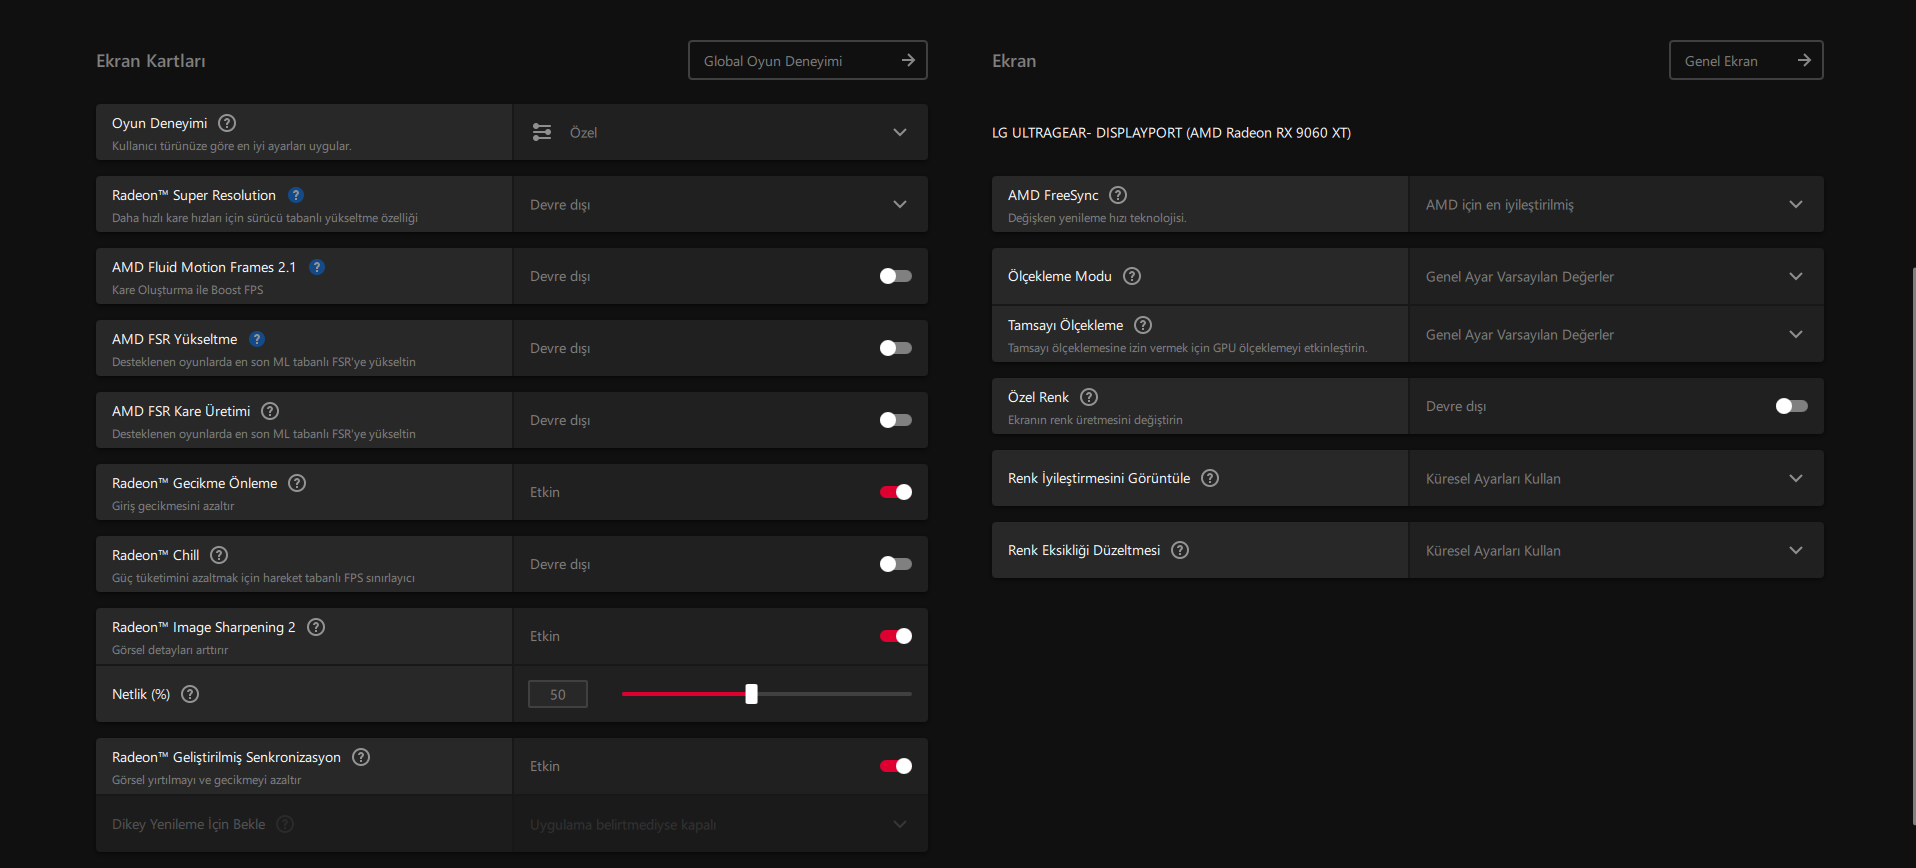Go to Global Oyun Deneyimi
The height and width of the screenshot is (868, 1916).
click(808, 60)
